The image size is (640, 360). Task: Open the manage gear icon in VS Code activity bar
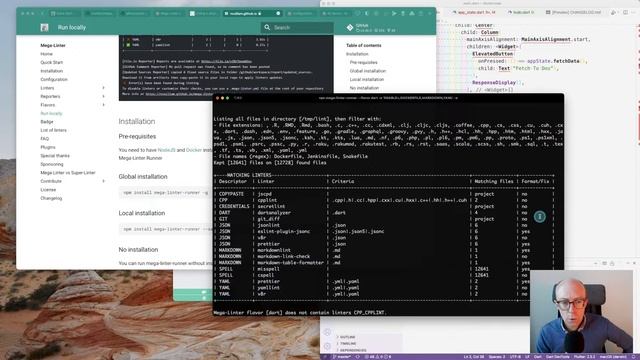pos(327,346)
